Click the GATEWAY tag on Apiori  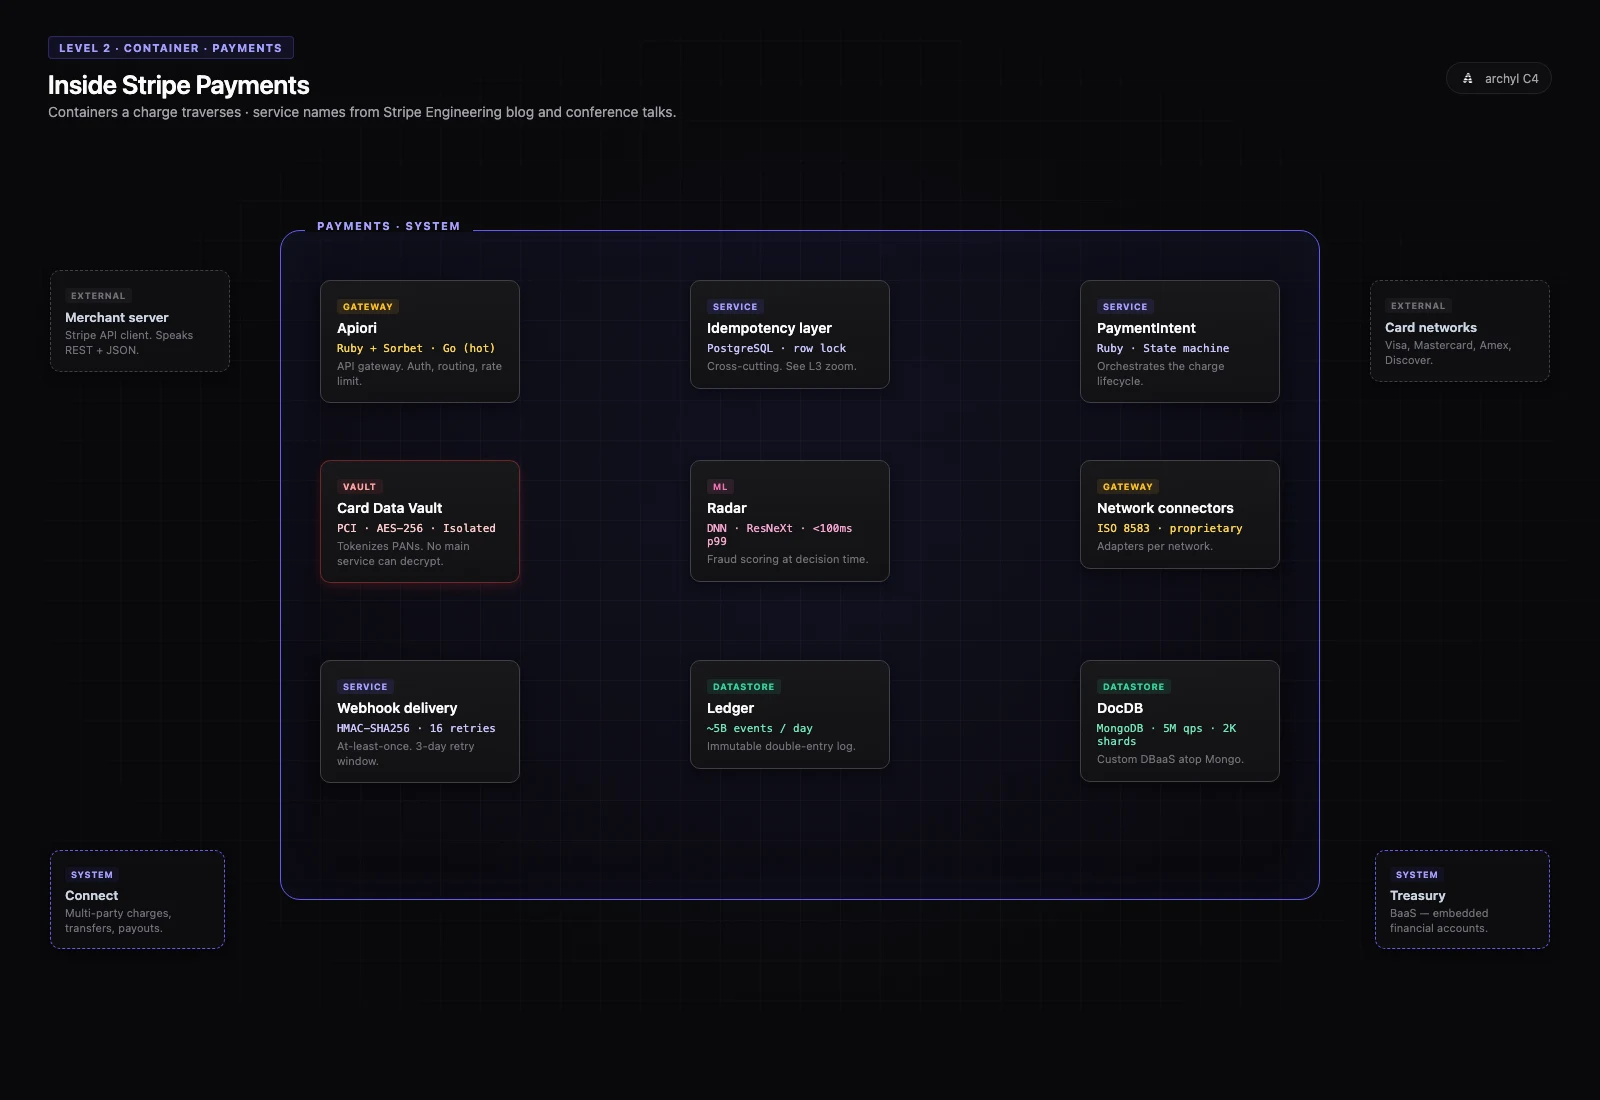368,307
